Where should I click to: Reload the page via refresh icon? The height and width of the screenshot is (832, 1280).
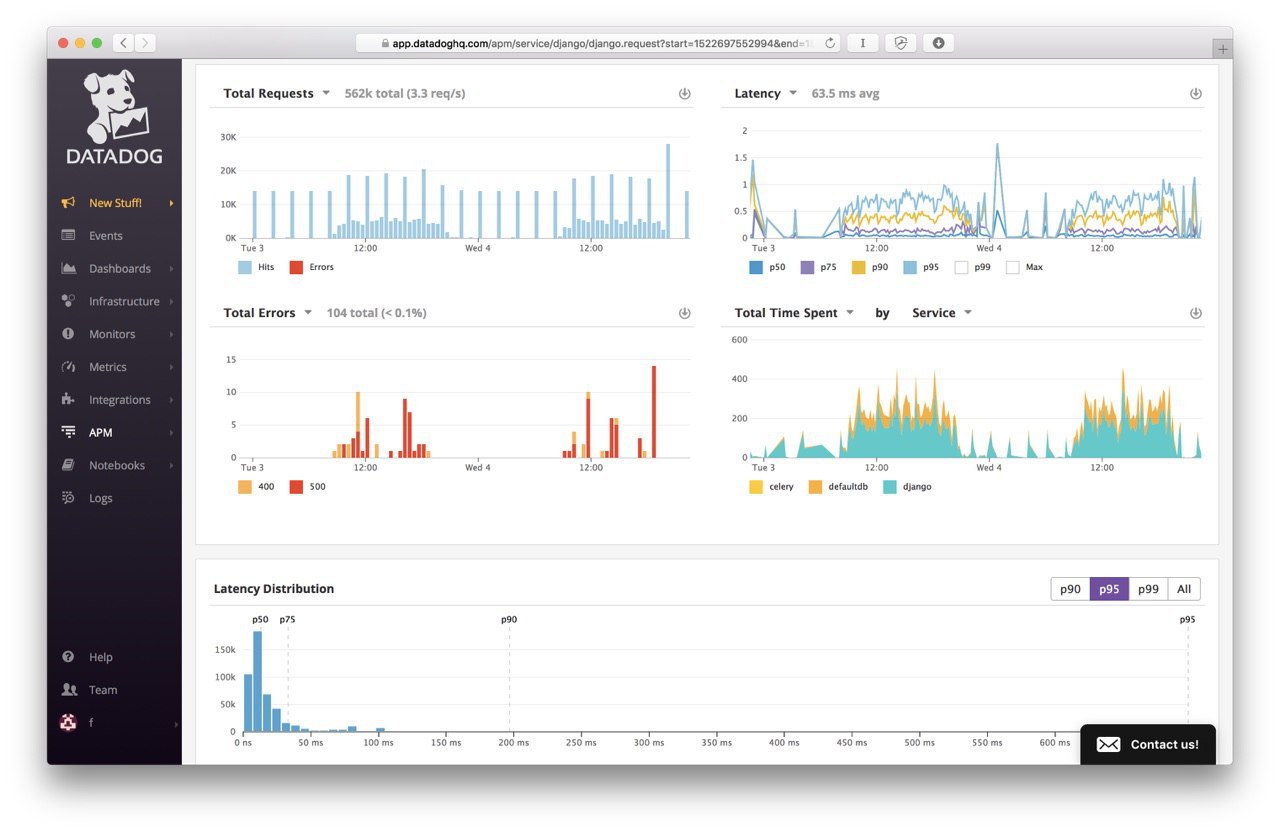[x=830, y=43]
